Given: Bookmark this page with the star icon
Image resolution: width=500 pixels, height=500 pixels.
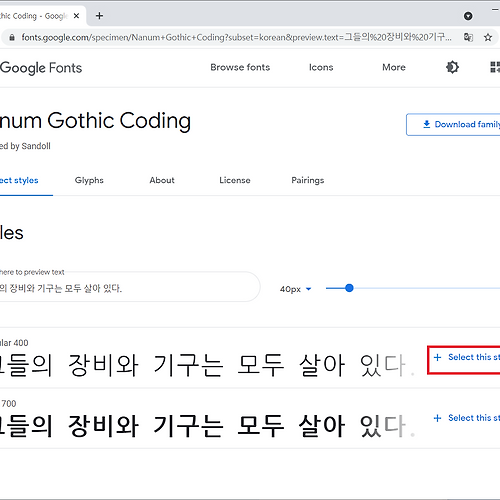Looking at the screenshot, I should point(488,37).
